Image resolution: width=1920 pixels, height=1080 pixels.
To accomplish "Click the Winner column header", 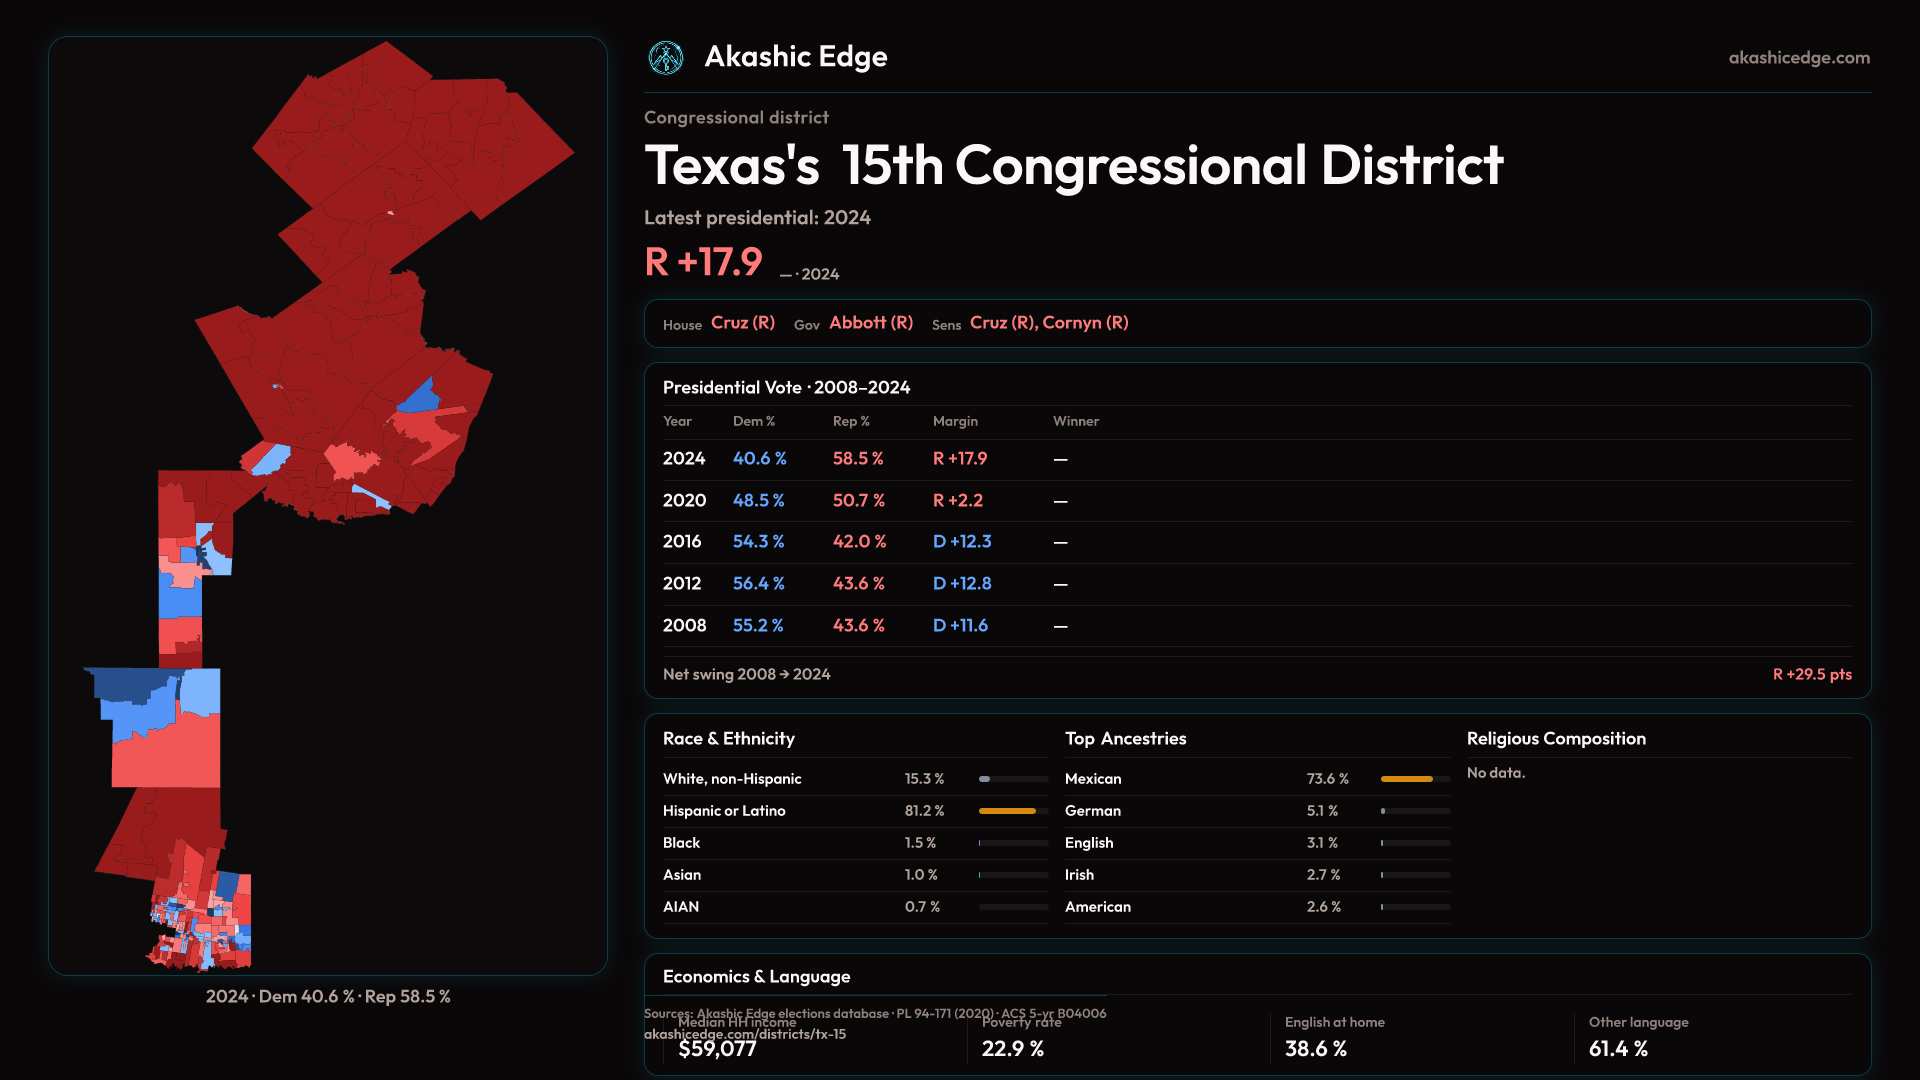I will pos(1075,421).
